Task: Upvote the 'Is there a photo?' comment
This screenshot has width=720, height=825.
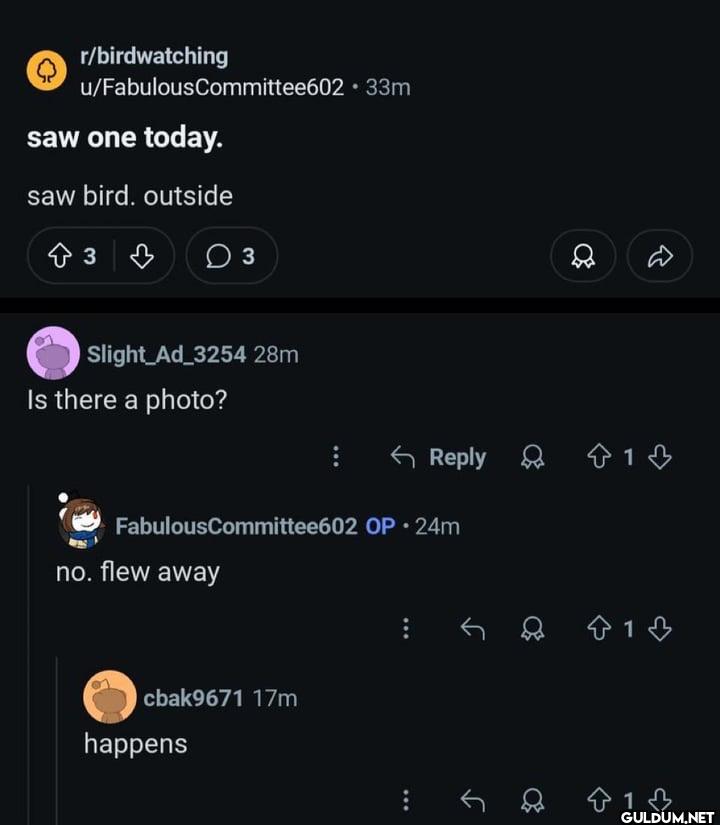Action: [x=597, y=457]
